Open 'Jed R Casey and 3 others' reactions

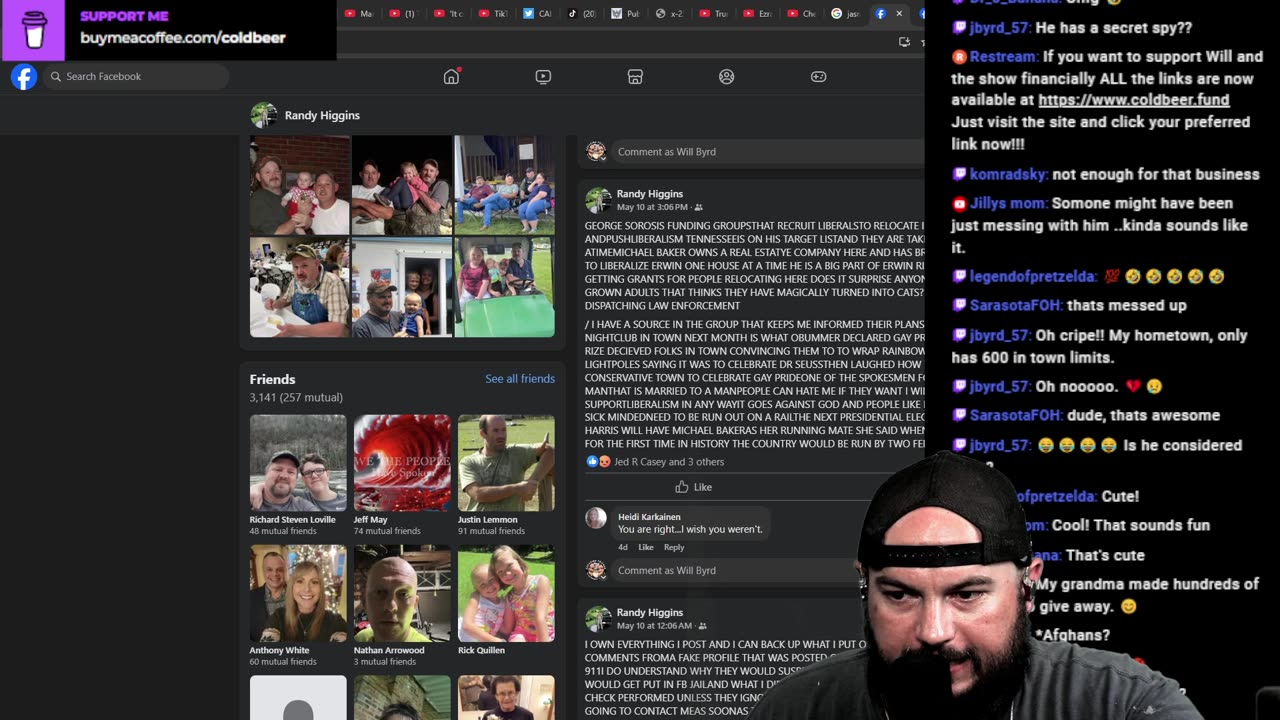[669, 462]
